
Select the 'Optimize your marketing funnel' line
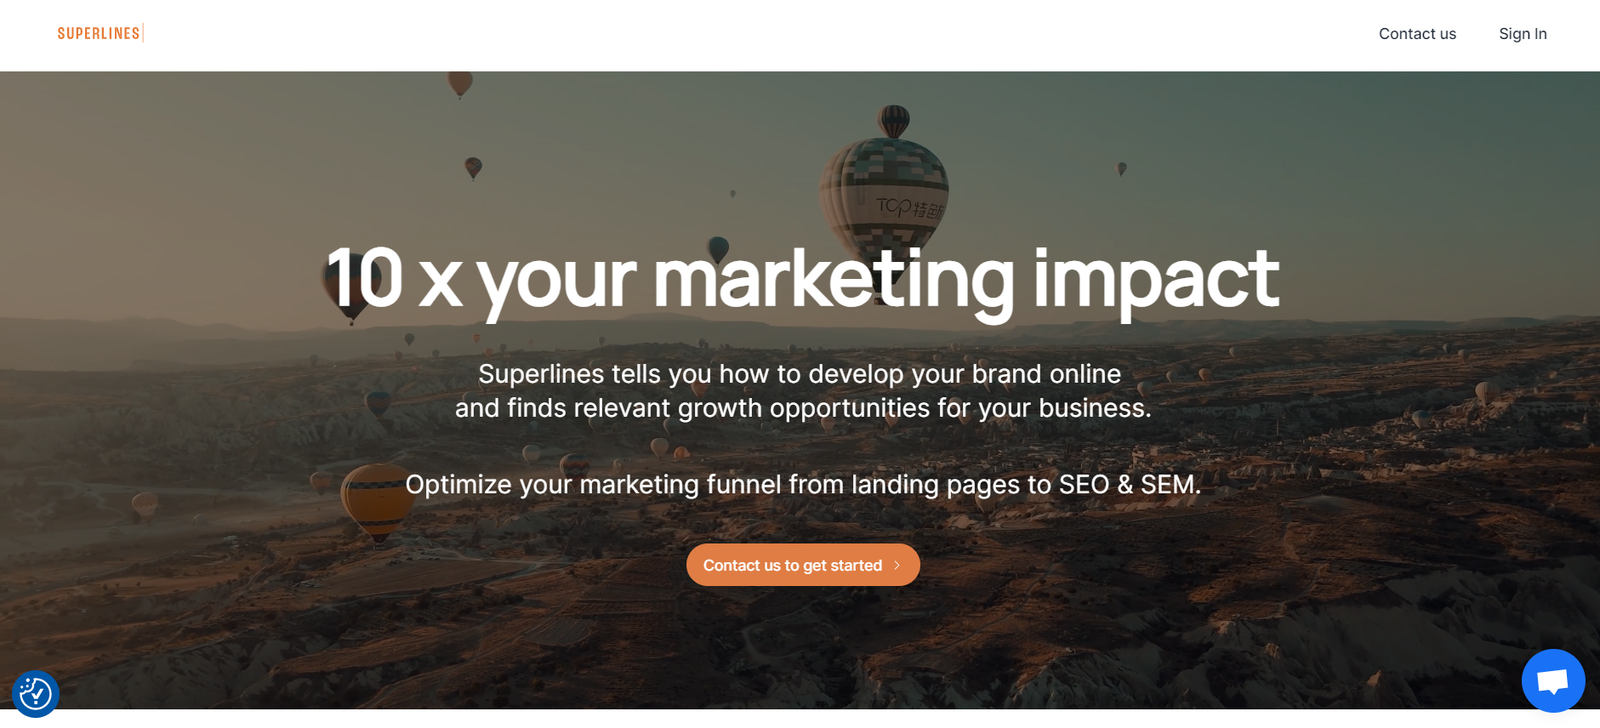803,485
